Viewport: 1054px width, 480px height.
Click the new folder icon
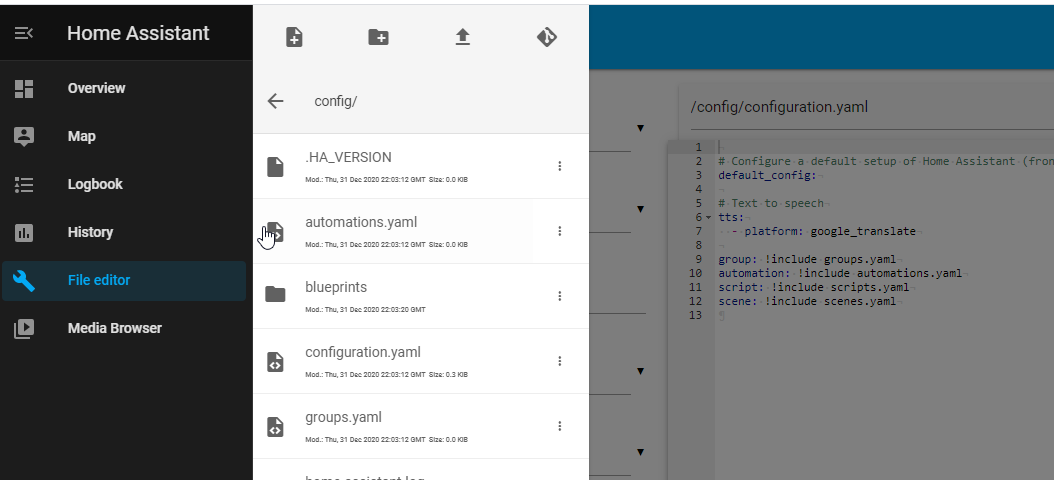click(x=378, y=37)
